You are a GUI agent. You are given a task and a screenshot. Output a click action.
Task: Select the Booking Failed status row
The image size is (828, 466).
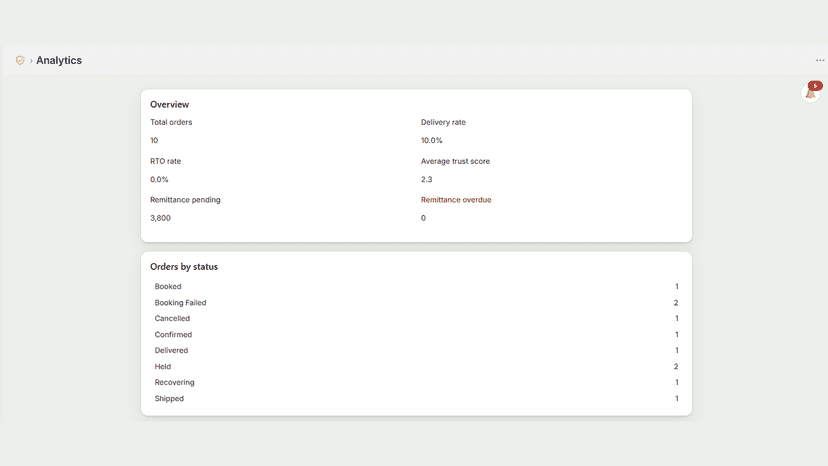pyautogui.click(x=416, y=303)
